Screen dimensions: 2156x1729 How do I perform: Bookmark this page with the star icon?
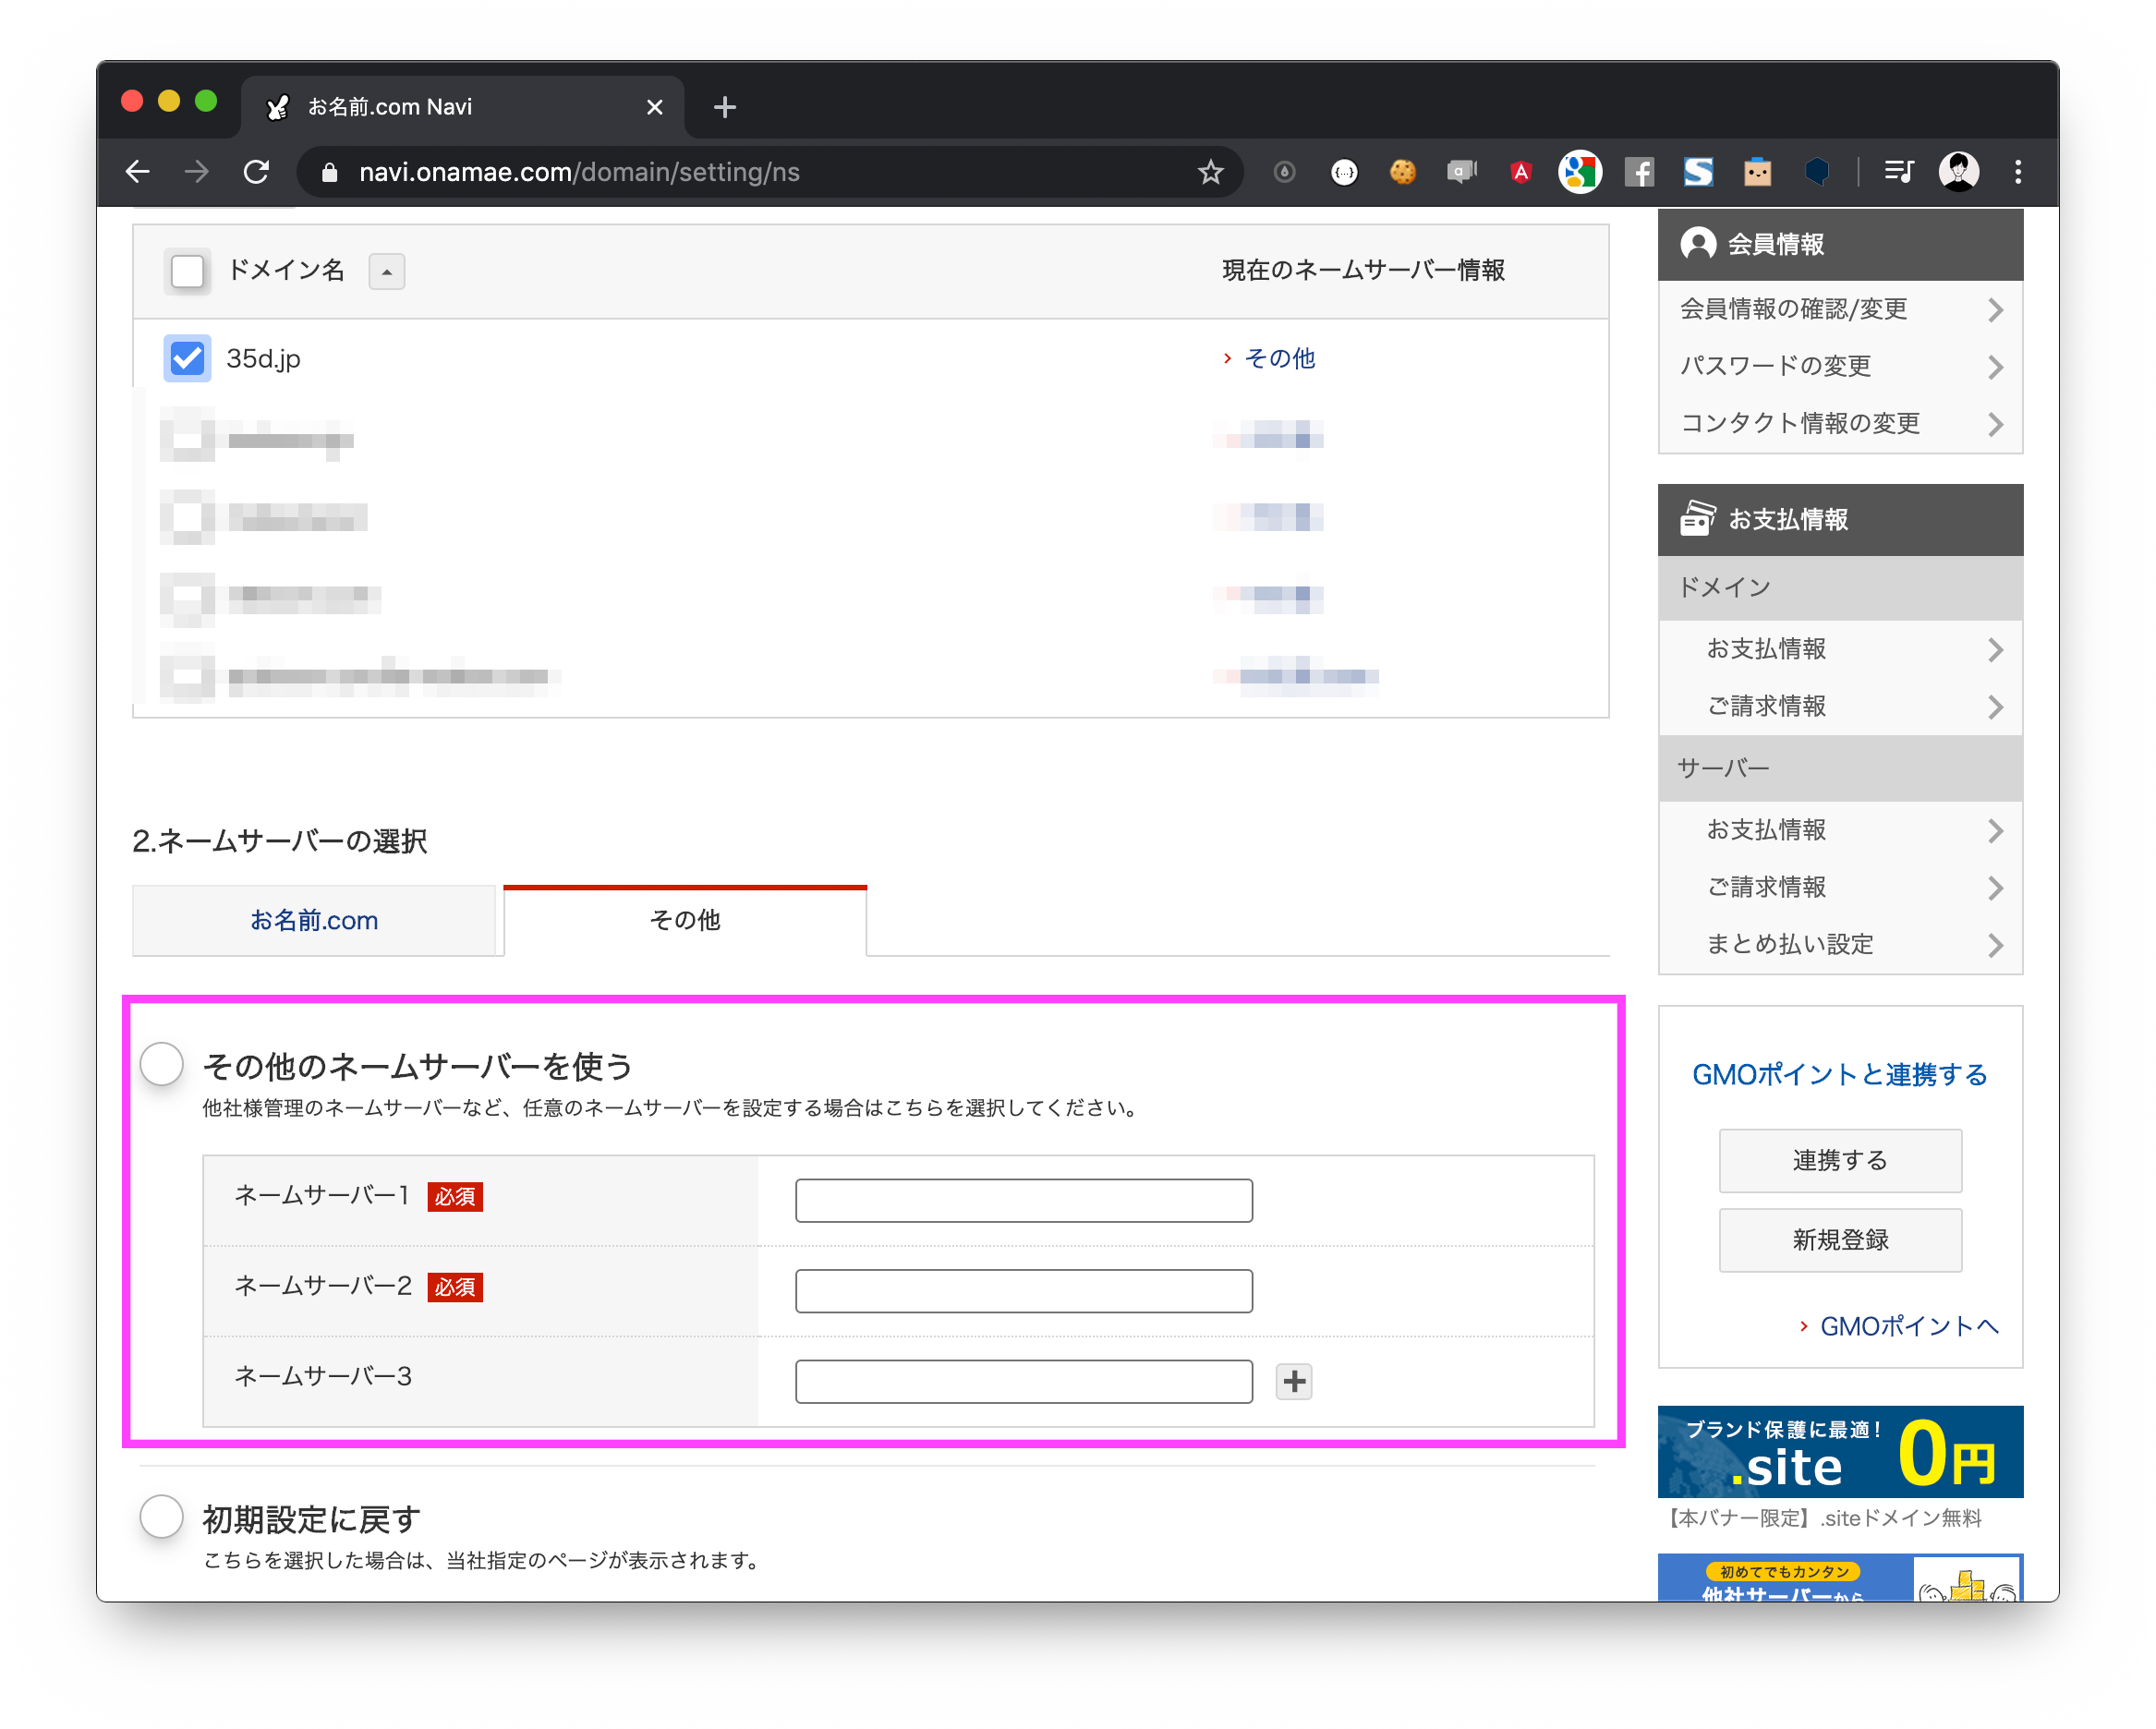[x=1211, y=172]
